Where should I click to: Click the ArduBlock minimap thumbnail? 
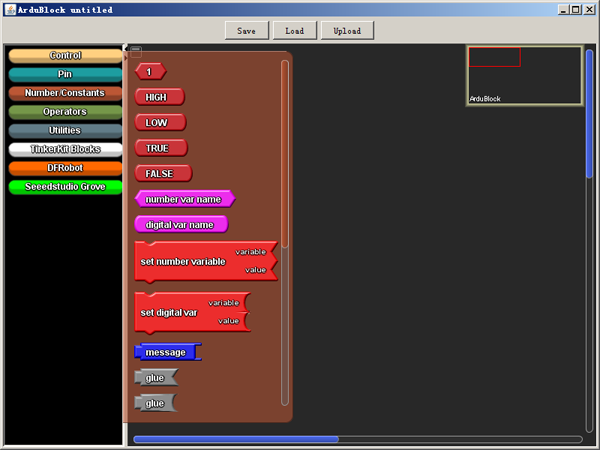(524, 75)
